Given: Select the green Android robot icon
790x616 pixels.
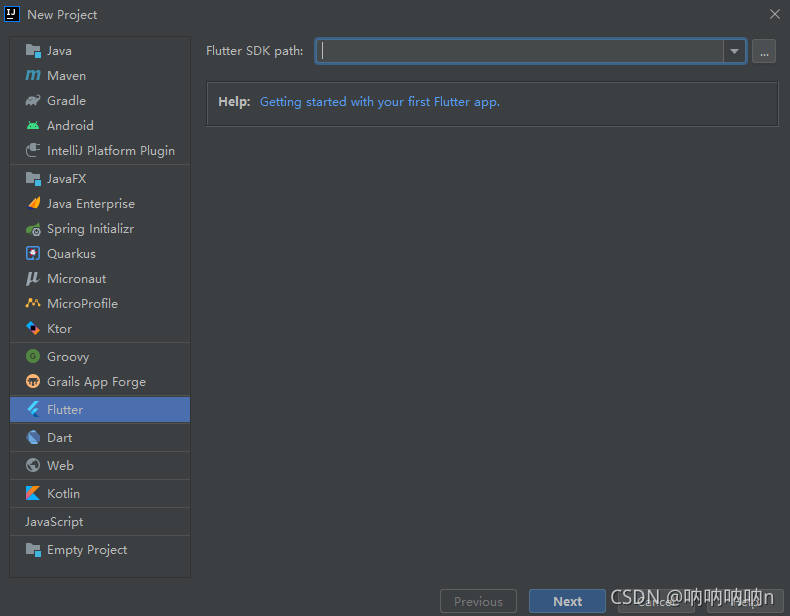Looking at the screenshot, I should pos(33,125).
